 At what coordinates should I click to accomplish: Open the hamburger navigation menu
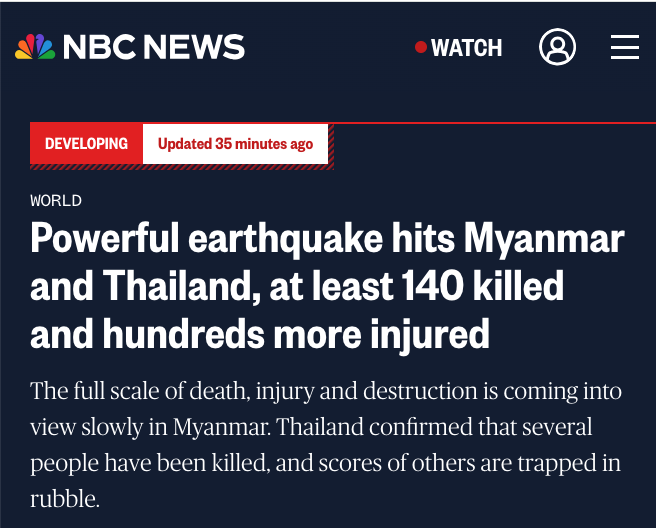pos(624,47)
